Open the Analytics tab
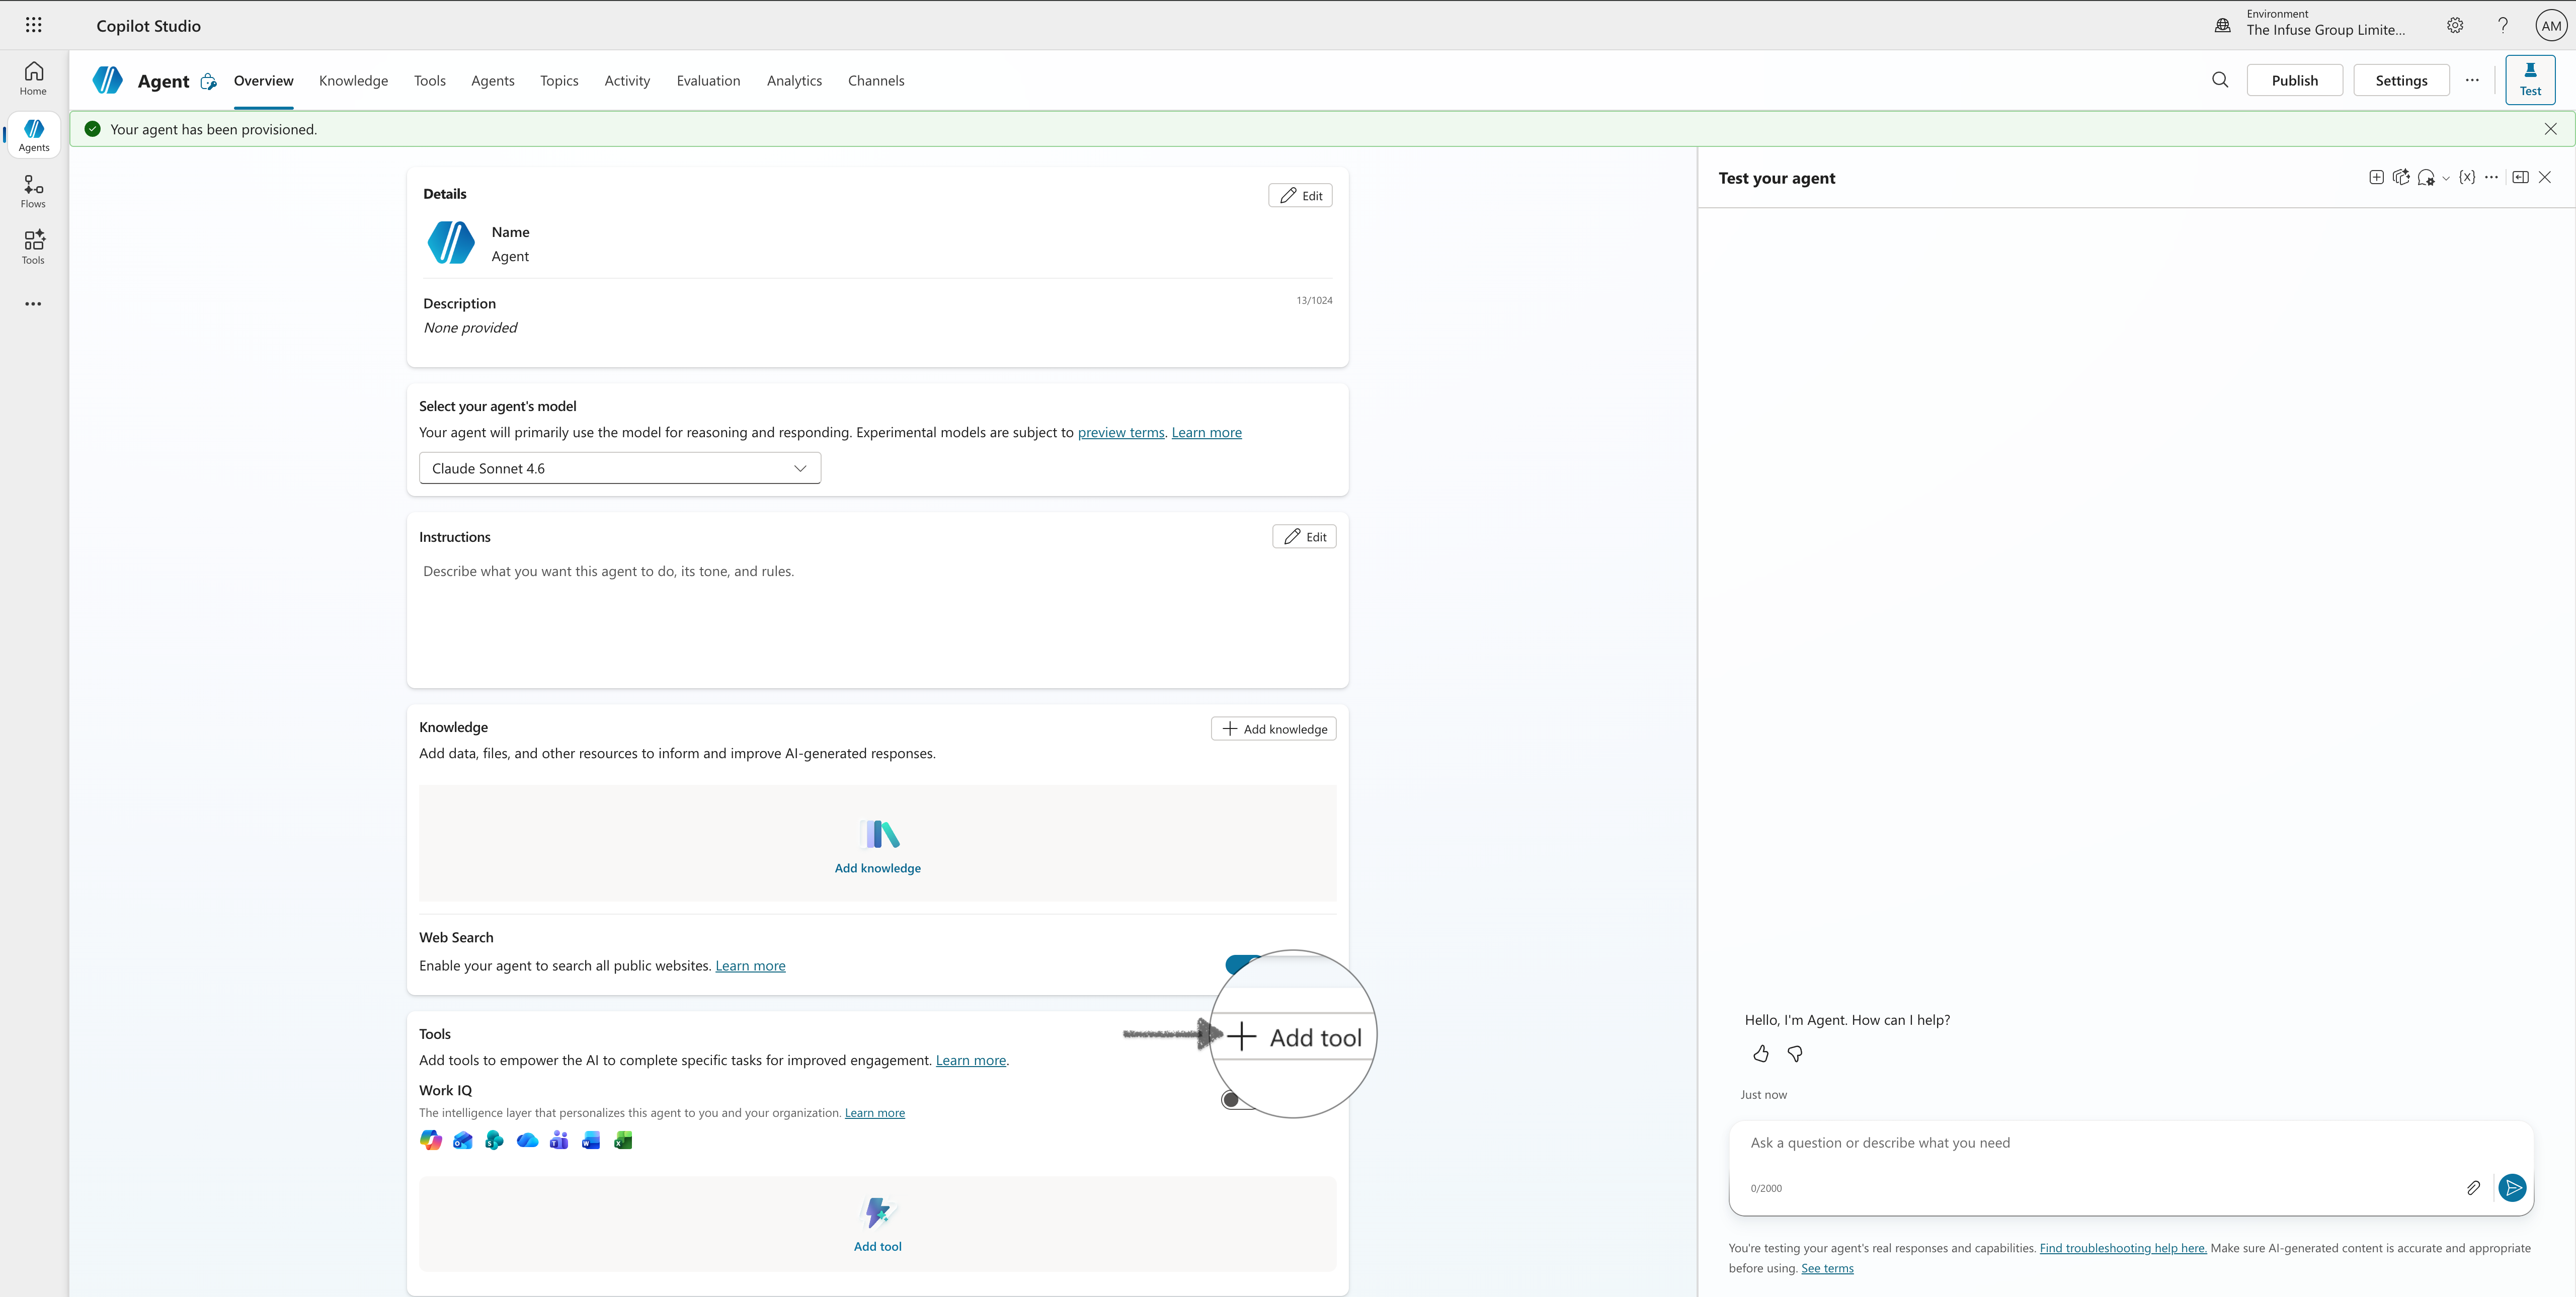 click(794, 81)
